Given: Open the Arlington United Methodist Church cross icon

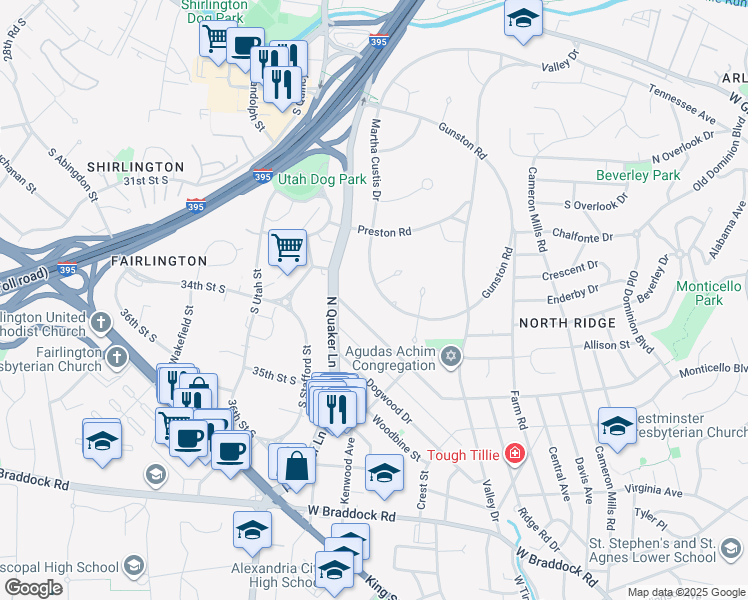Looking at the screenshot, I should tap(101, 322).
